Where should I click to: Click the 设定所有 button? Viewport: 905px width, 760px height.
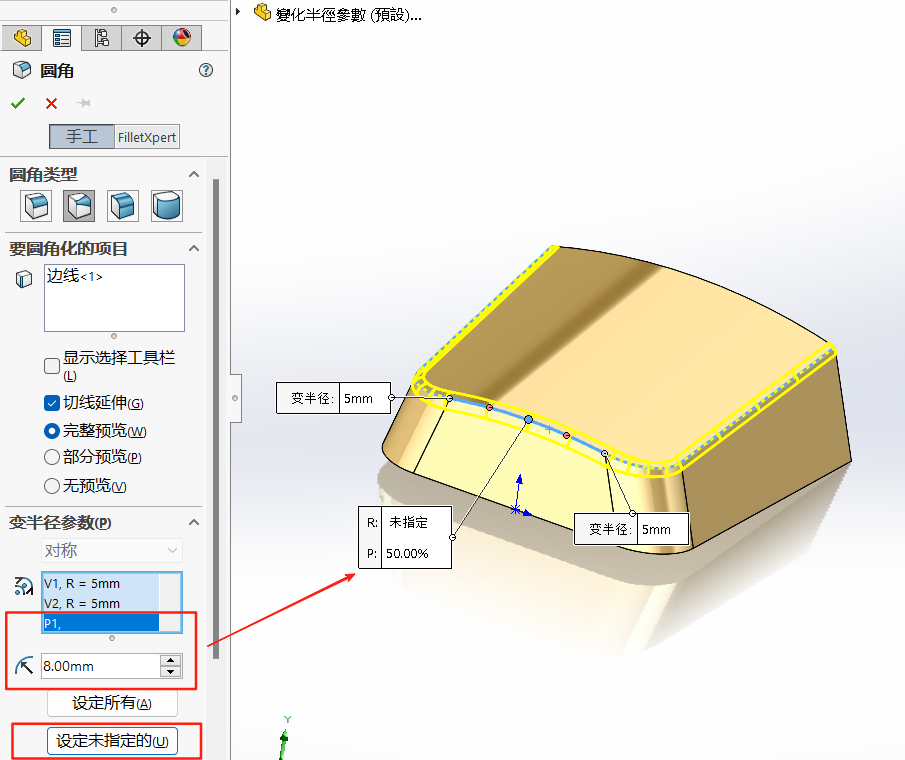tap(112, 703)
